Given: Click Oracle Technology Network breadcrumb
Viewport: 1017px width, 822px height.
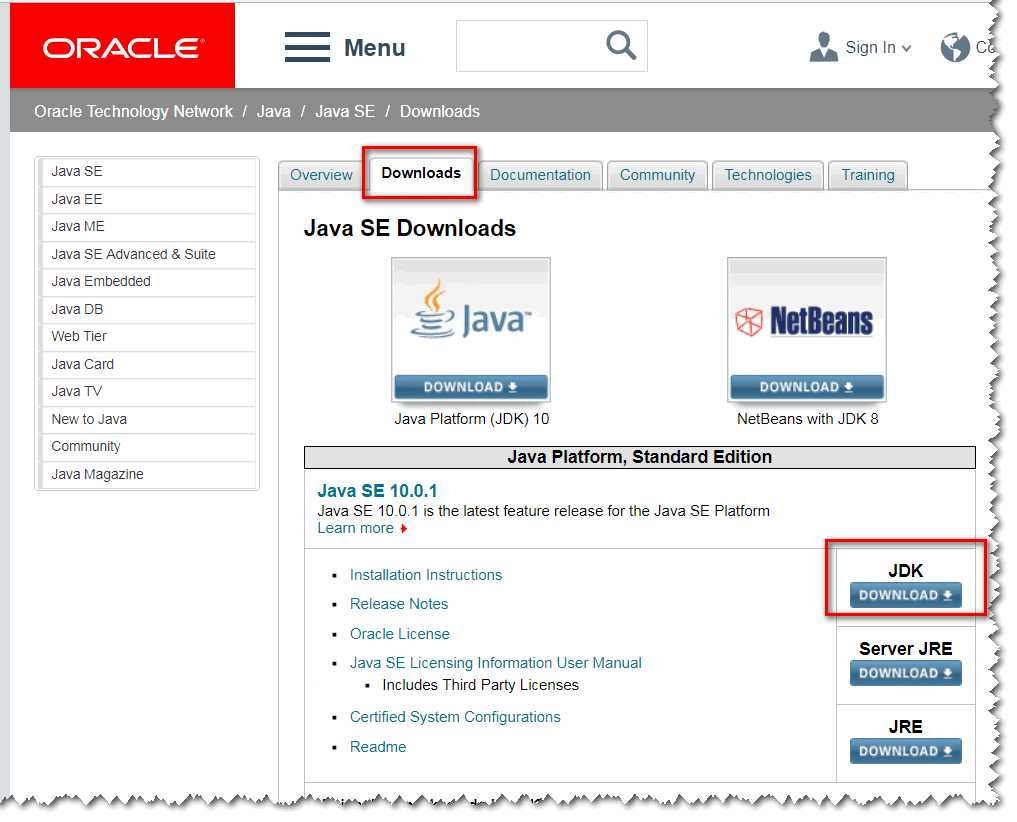Looking at the screenshot, I should (133, 112).
